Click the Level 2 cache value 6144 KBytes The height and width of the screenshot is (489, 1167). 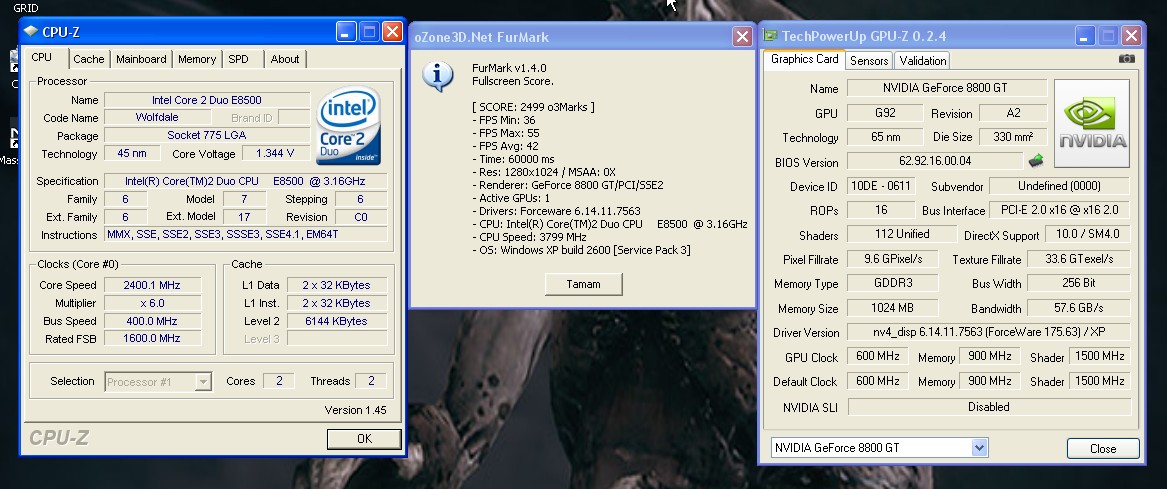[336, 321]
